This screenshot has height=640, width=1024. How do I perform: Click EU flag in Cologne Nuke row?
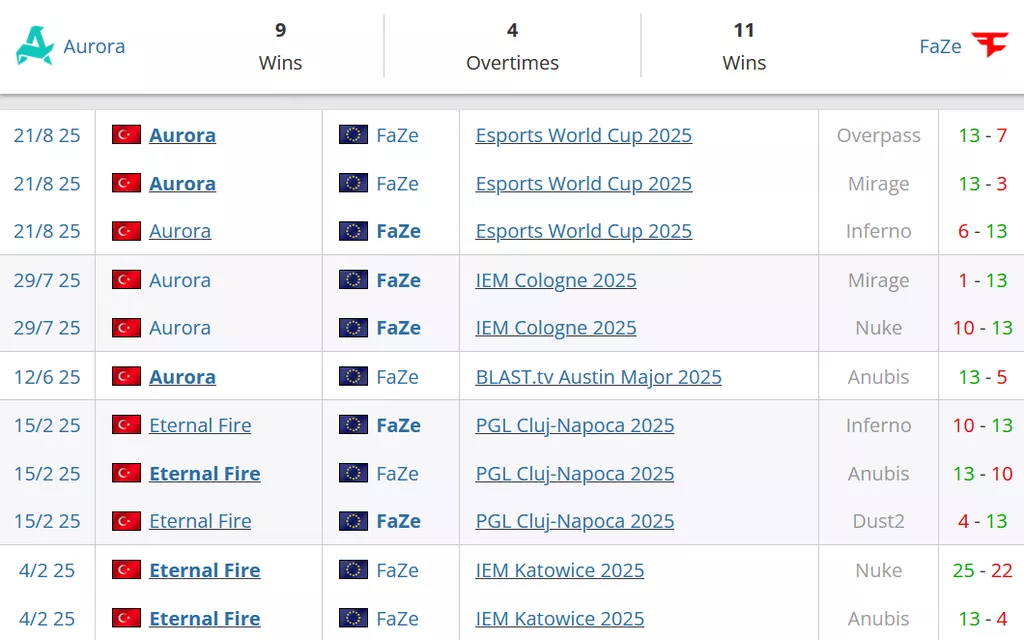(353, 328)
